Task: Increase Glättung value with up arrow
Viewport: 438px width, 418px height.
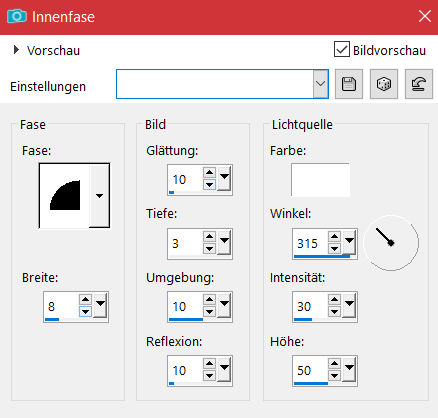Action: (209, 172)
